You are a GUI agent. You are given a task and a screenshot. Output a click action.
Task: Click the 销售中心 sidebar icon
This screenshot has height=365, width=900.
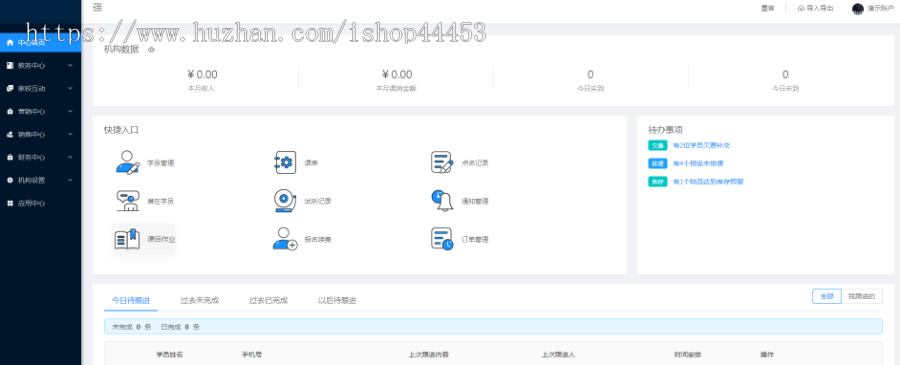[10, 134]
